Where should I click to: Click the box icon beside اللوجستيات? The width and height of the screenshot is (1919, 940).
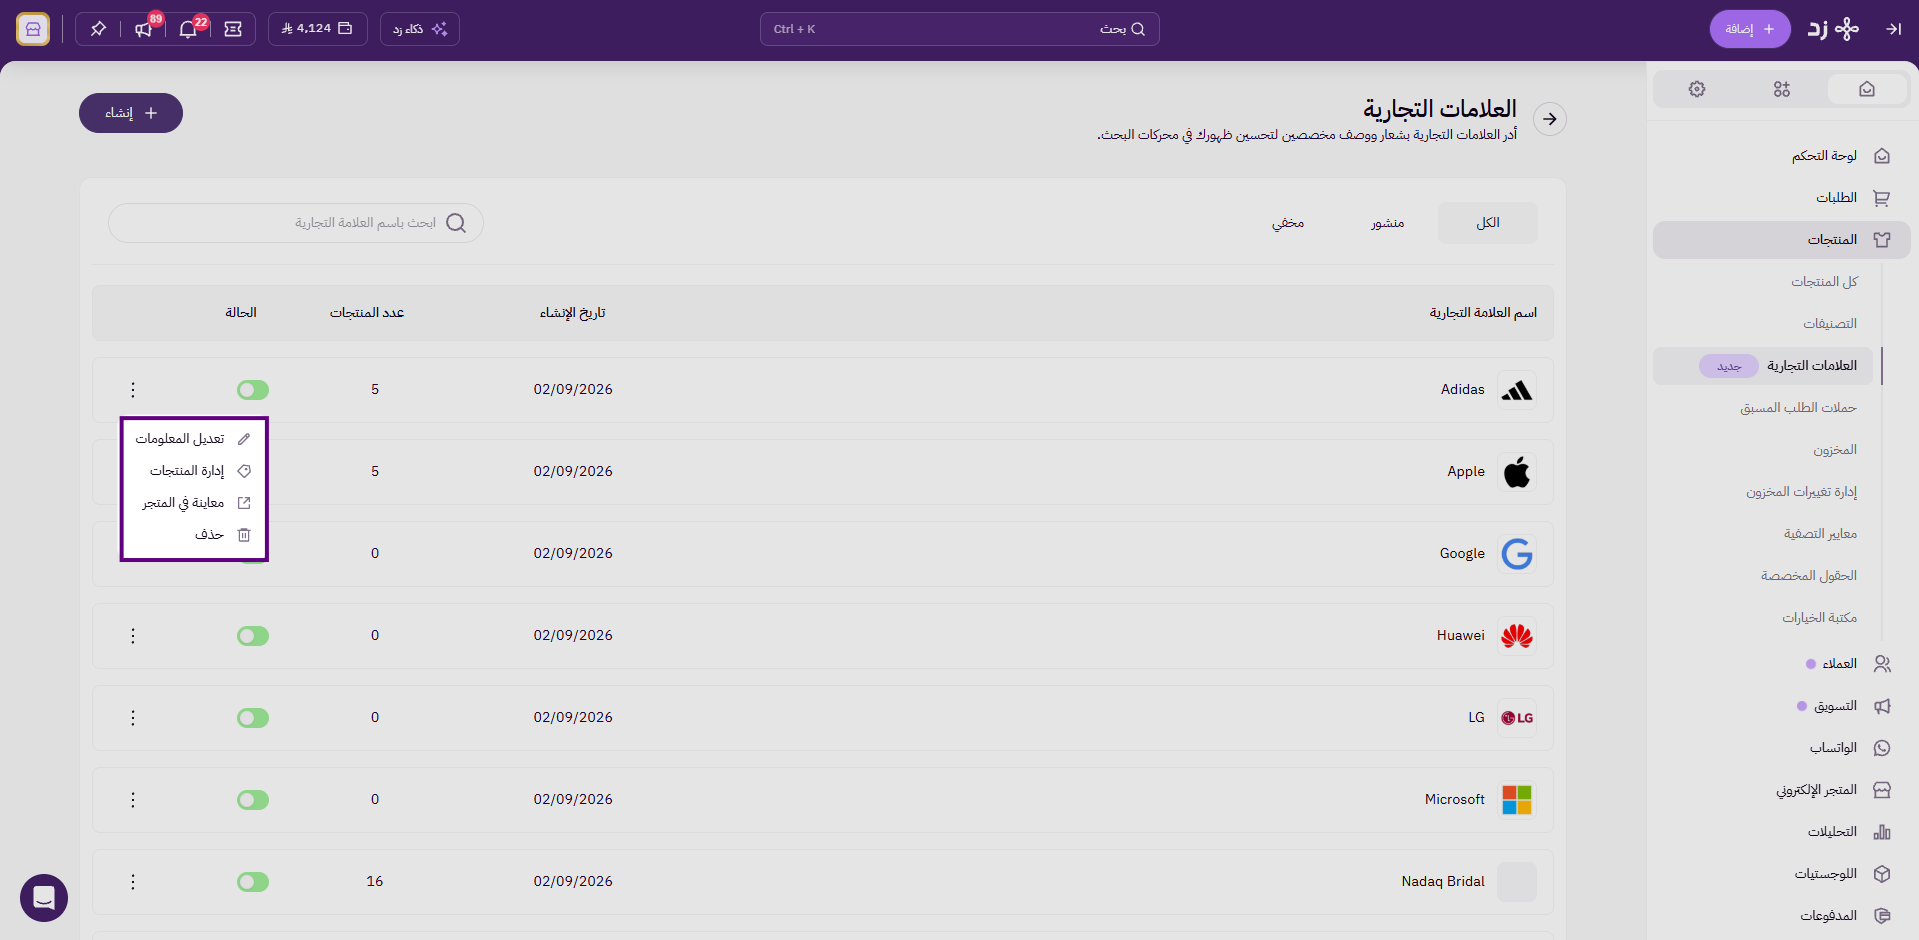point(1882,874)
